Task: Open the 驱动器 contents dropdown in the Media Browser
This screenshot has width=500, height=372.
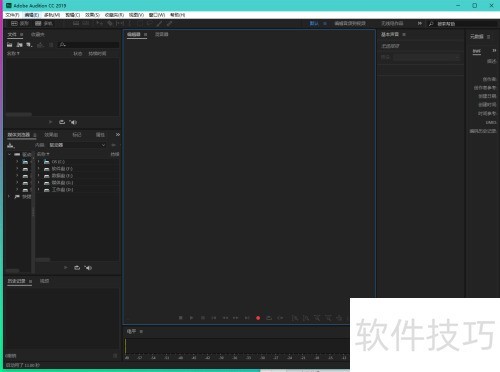Action: 77,145
